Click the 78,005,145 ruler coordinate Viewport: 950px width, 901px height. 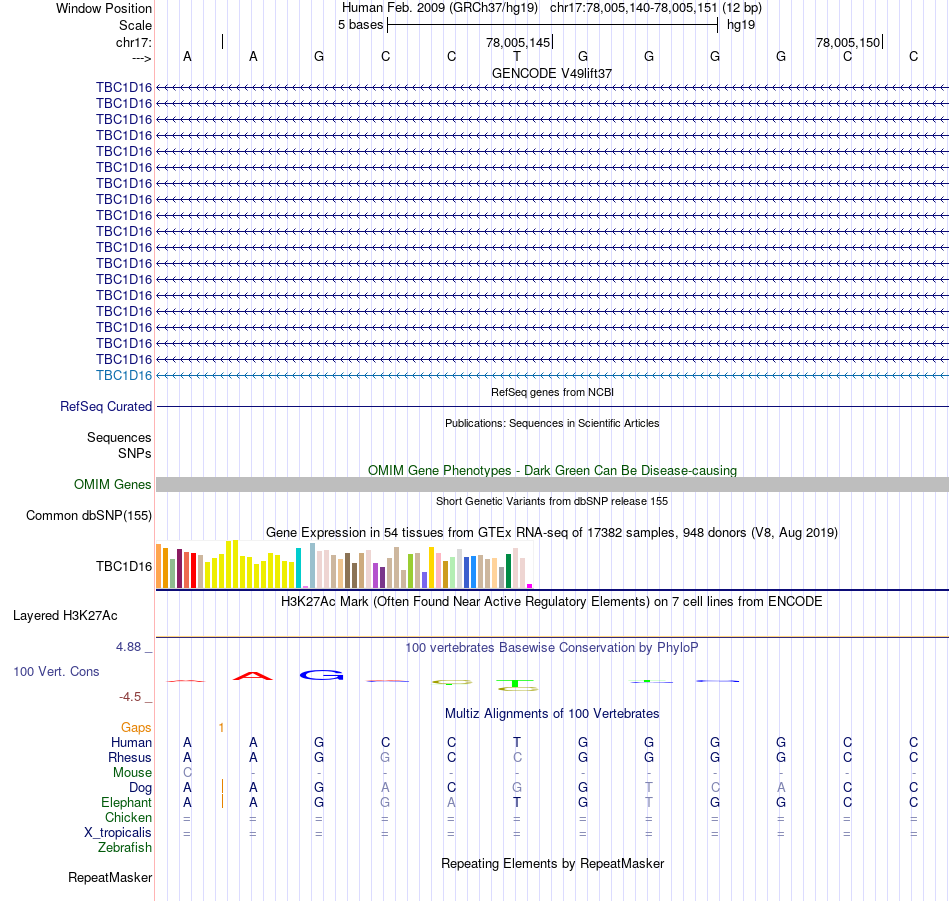point(518,42)
